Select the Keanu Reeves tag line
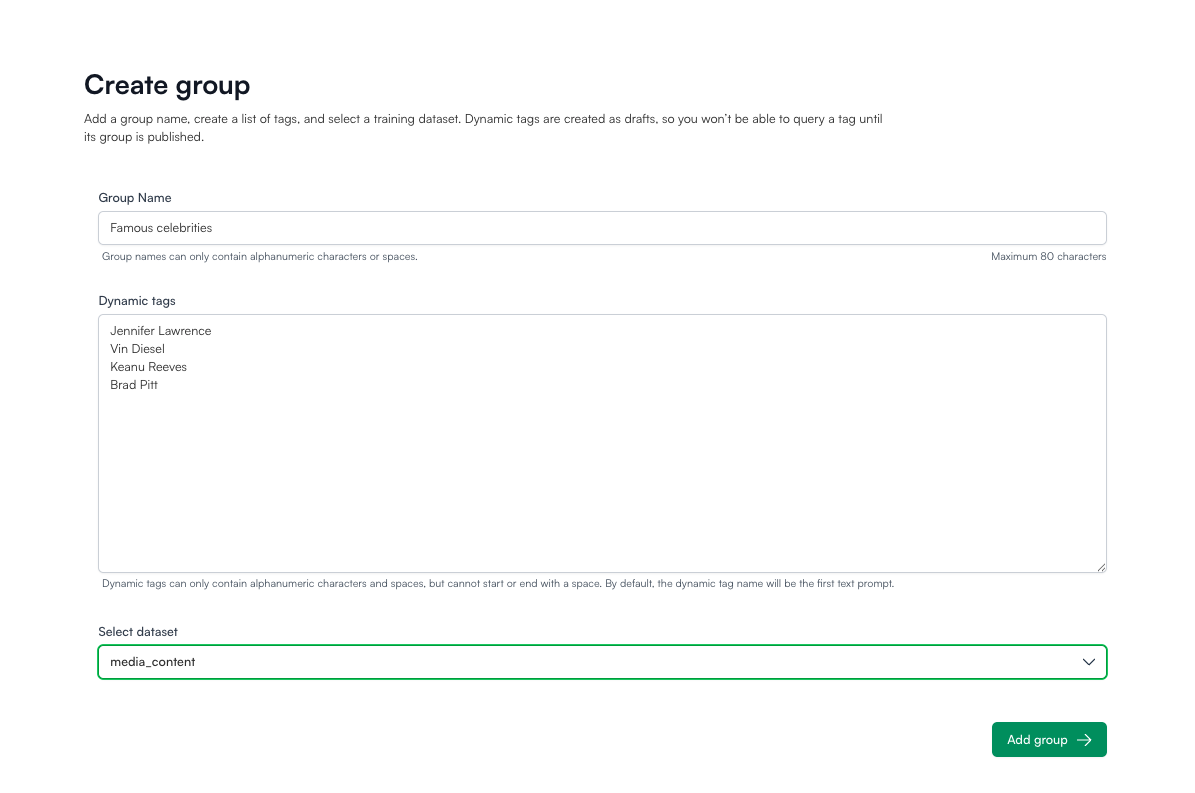The height and width of the screenshot is (793, 1195). click(148, 366)
